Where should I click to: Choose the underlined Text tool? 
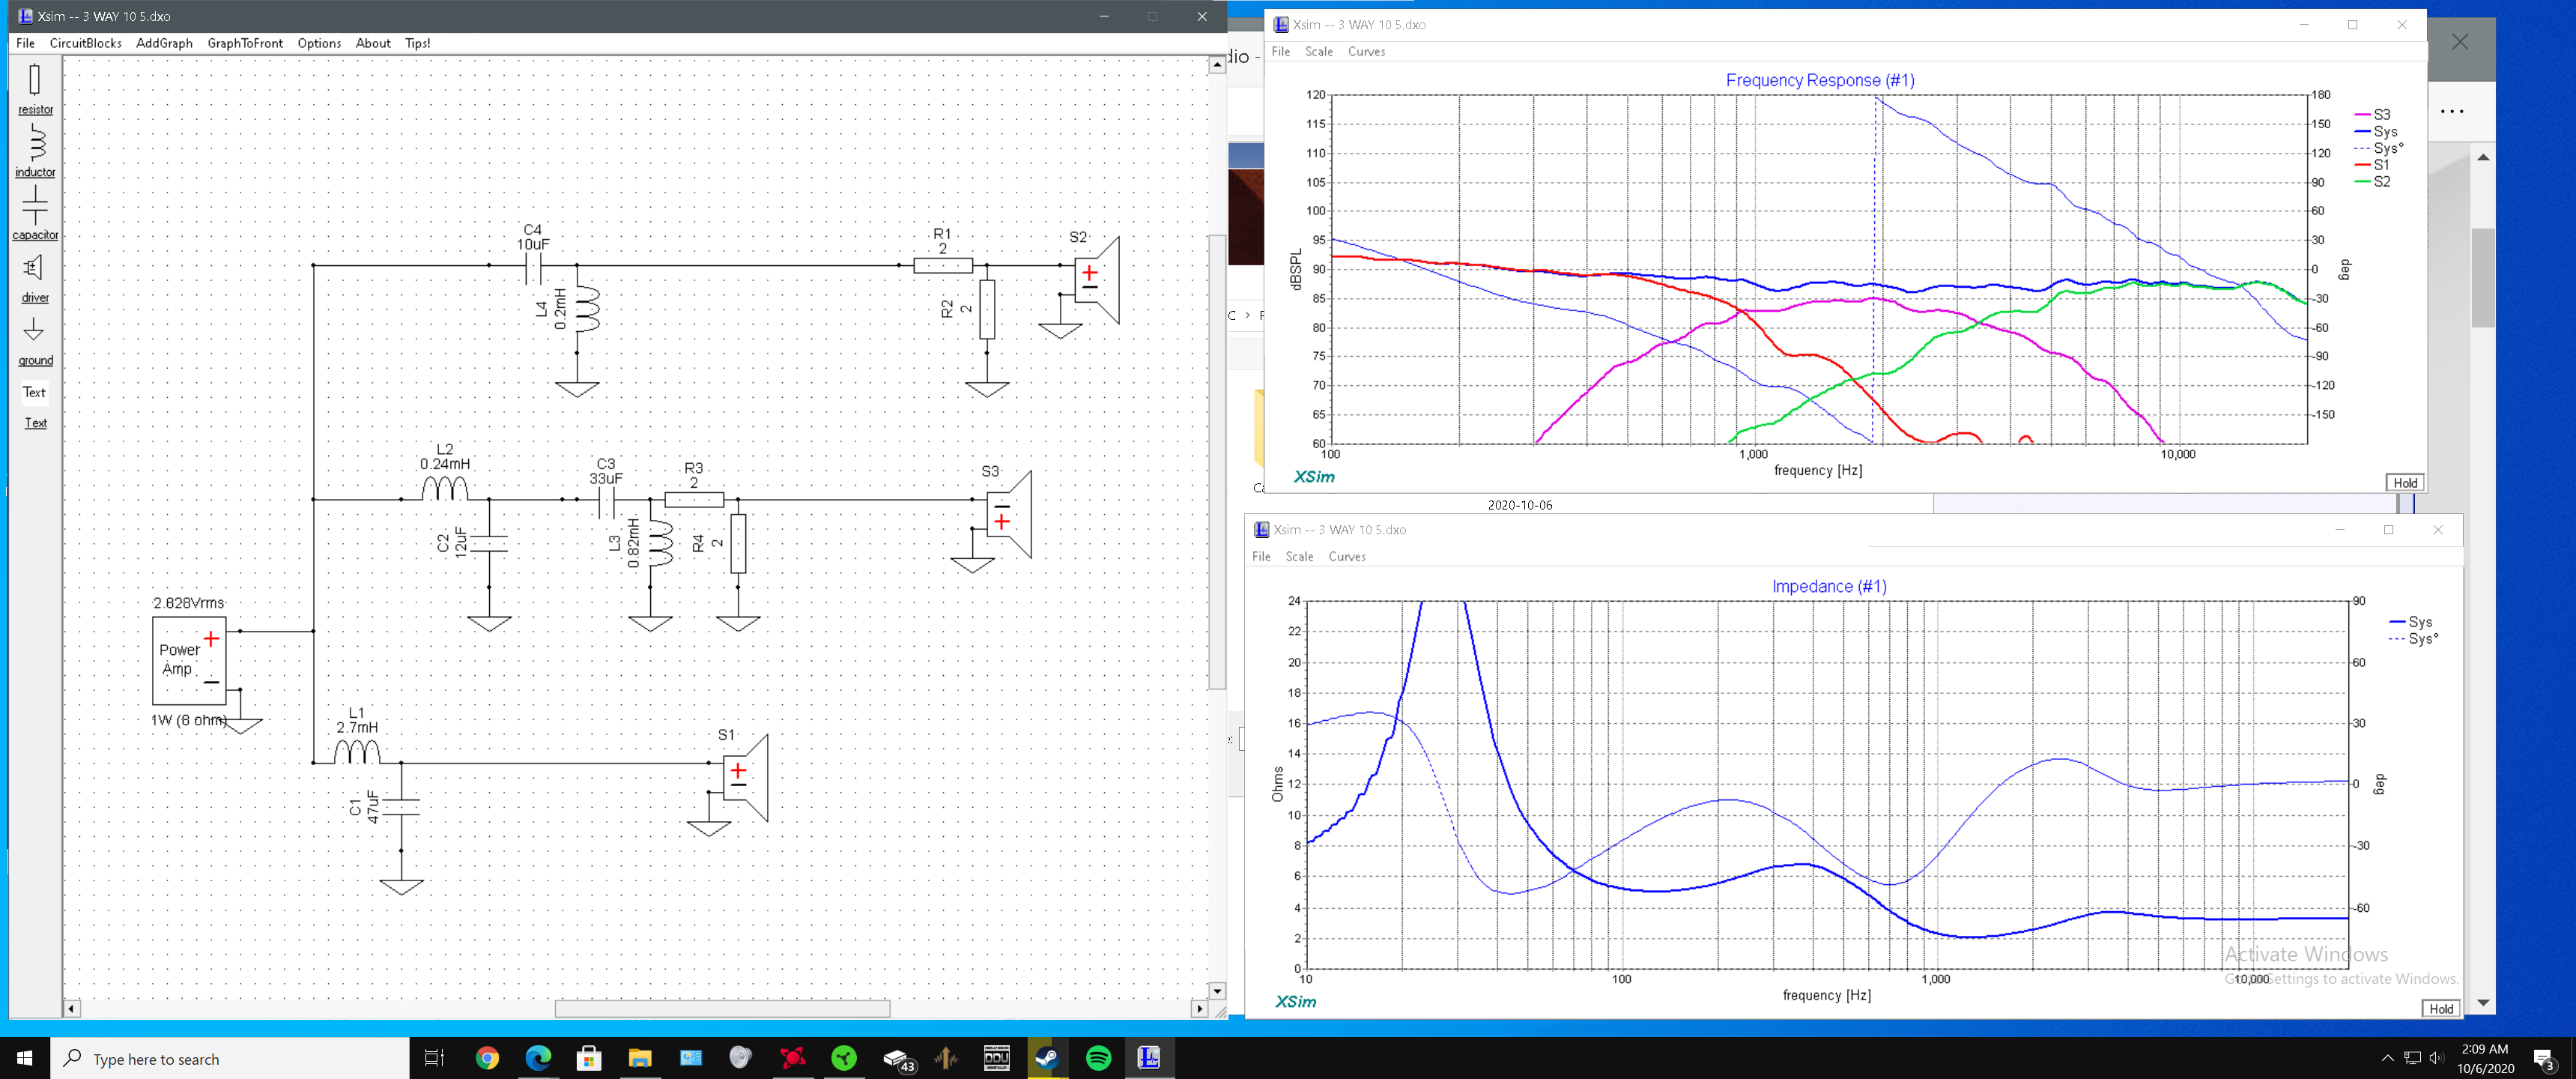point(35,423)
